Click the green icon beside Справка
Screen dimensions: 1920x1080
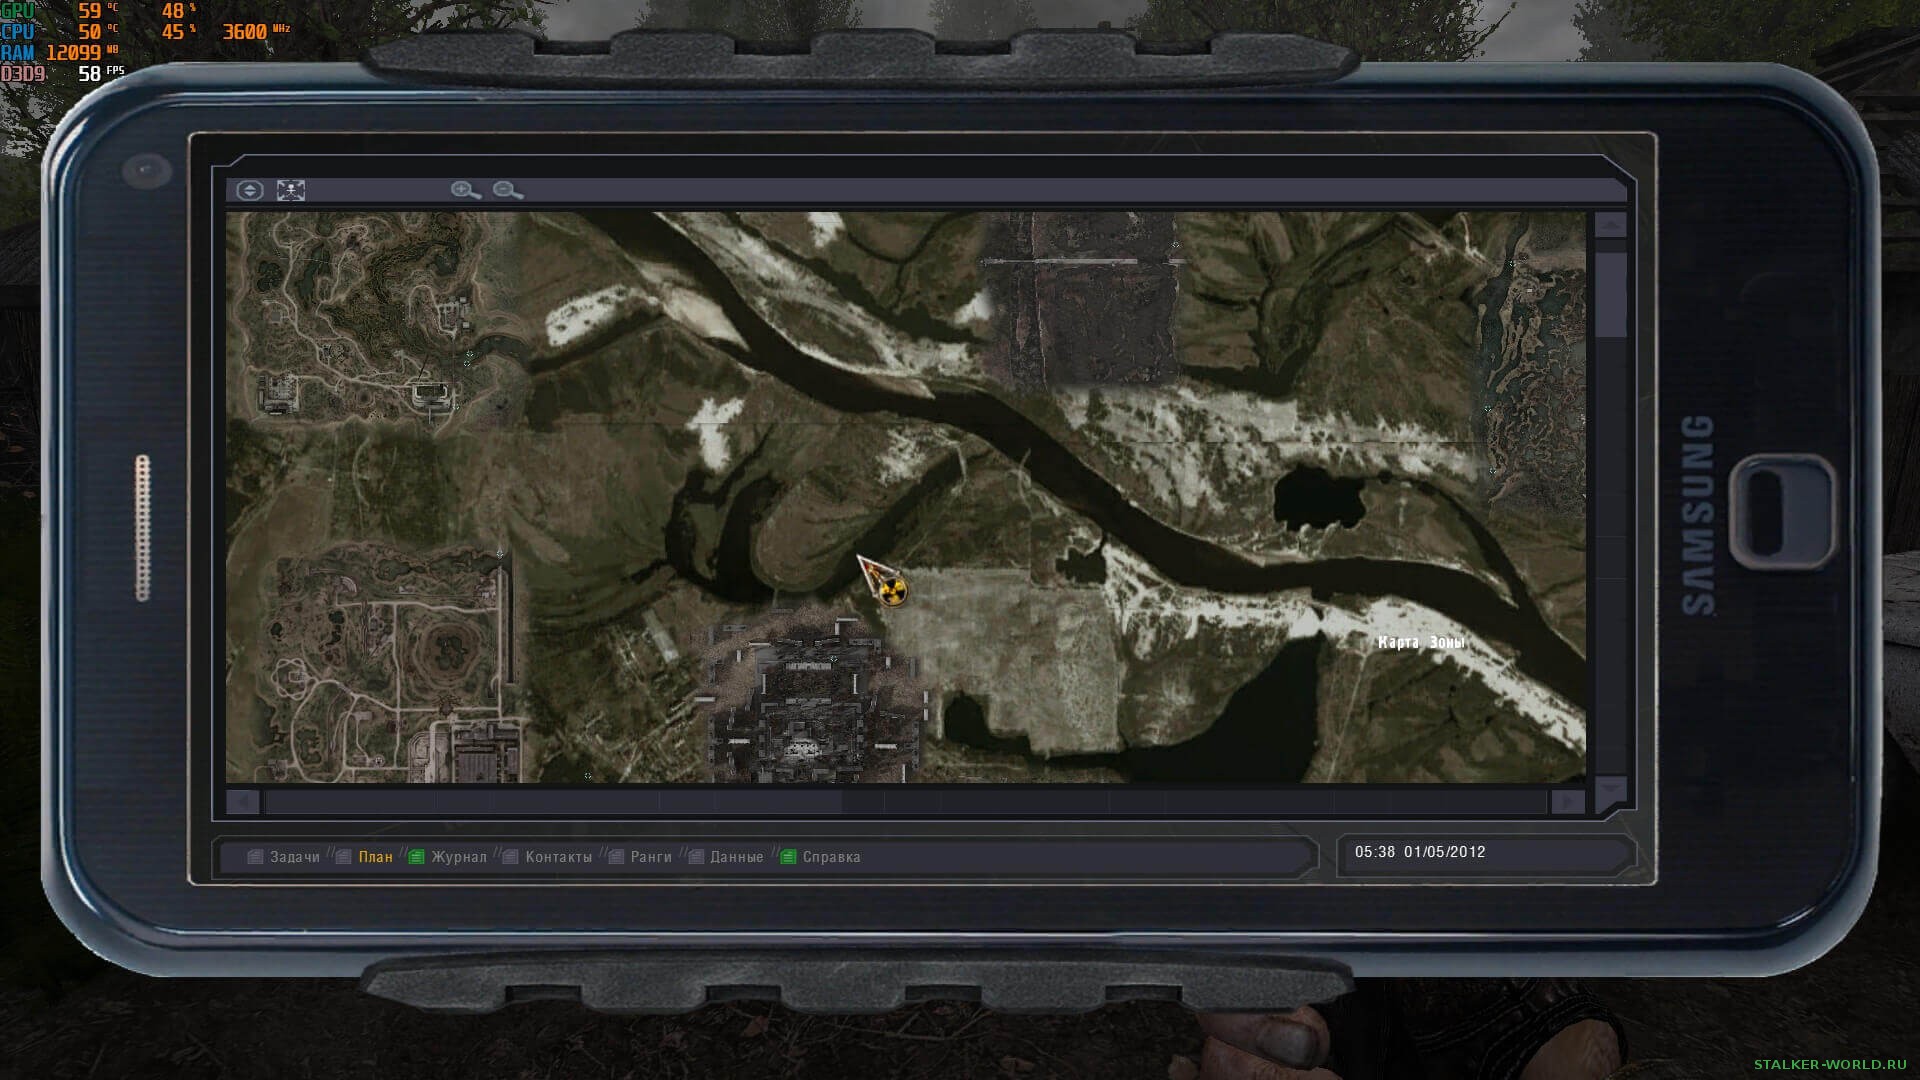pyautogui.click(x=788, y=857)
